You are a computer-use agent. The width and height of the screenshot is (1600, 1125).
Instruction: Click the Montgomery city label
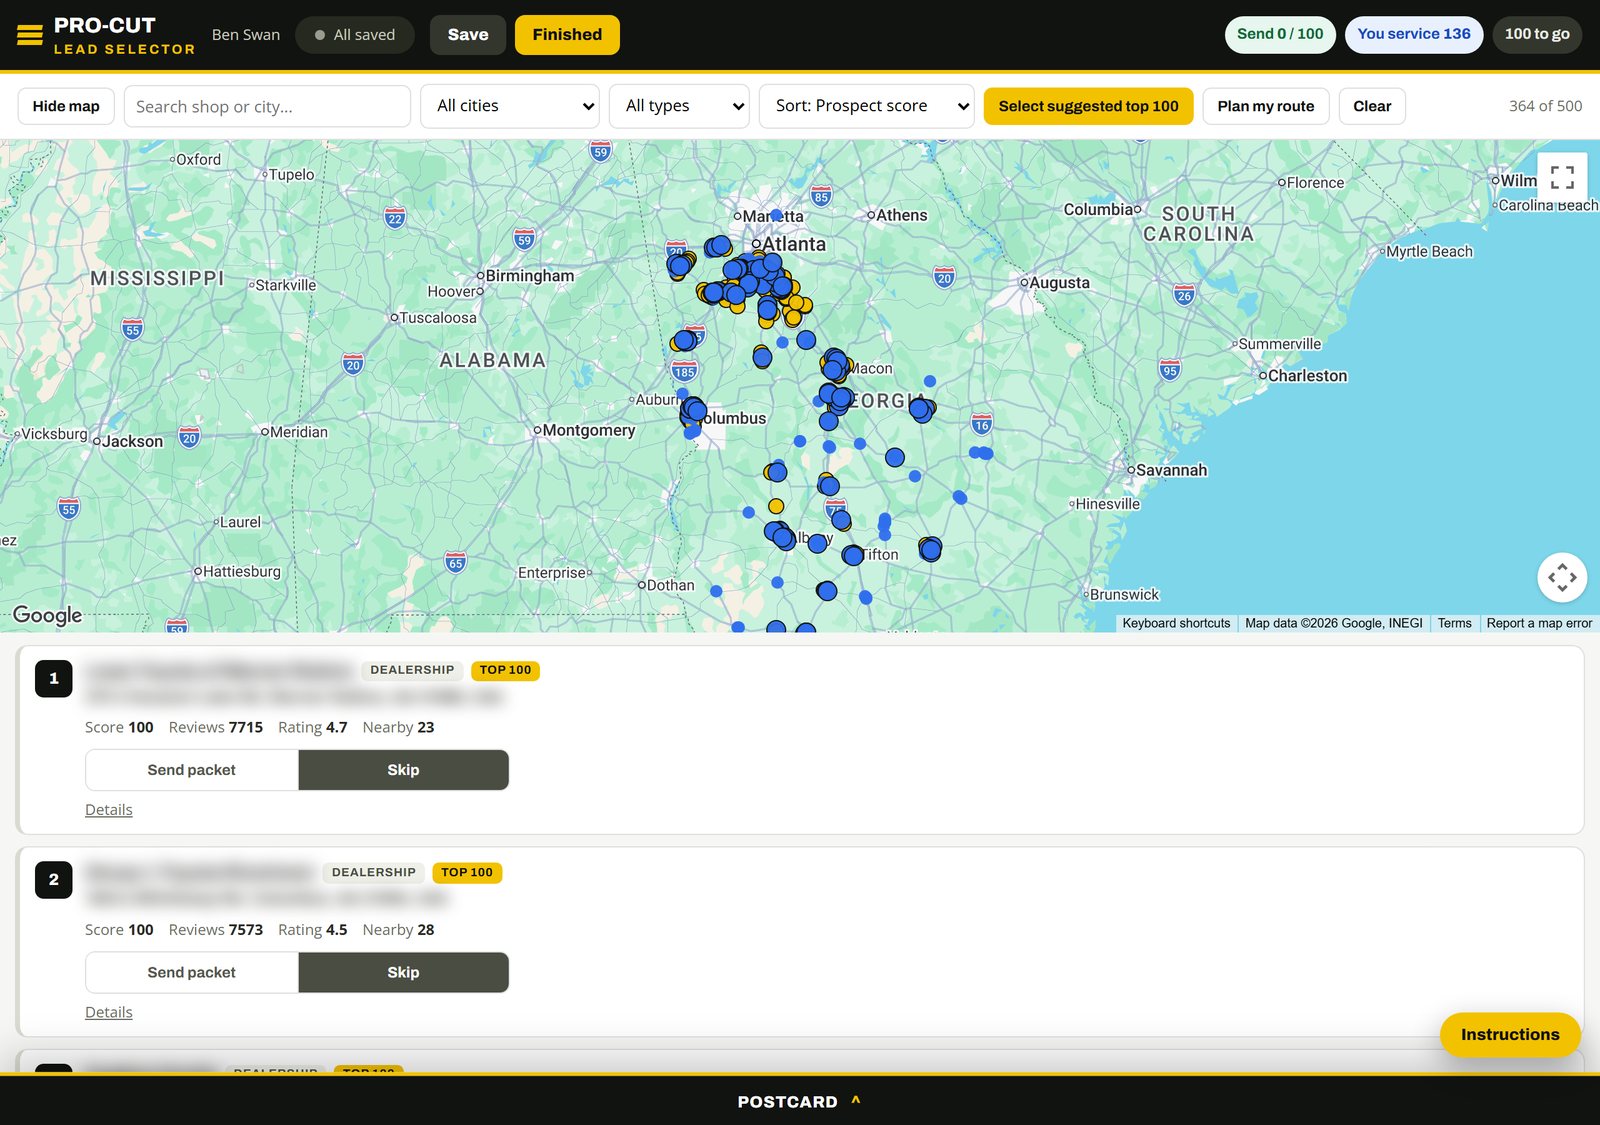[589, 430]
